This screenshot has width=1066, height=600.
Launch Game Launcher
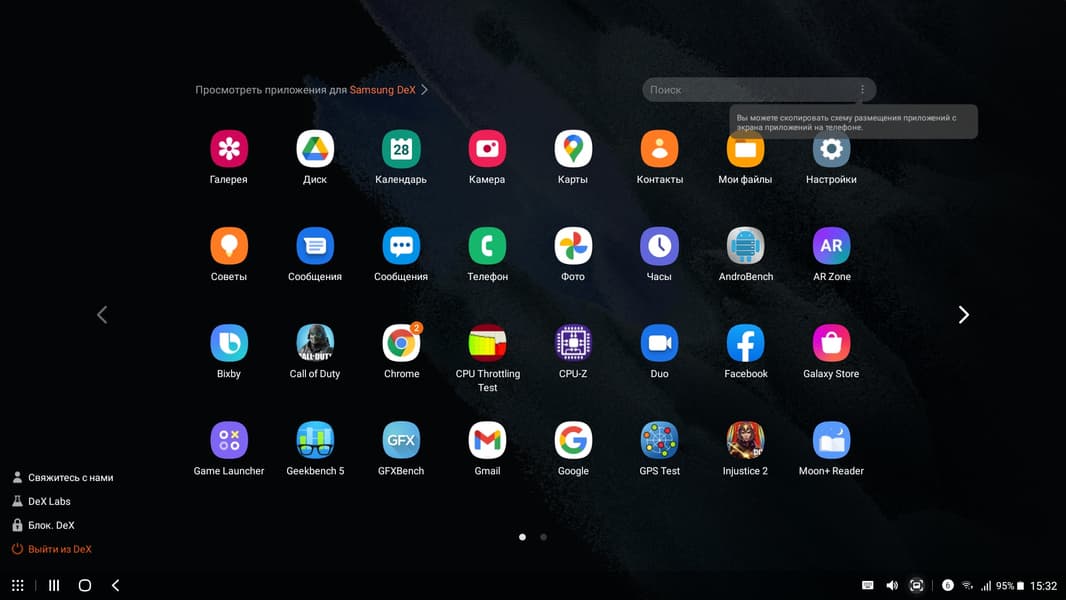(x=228, y=440)
